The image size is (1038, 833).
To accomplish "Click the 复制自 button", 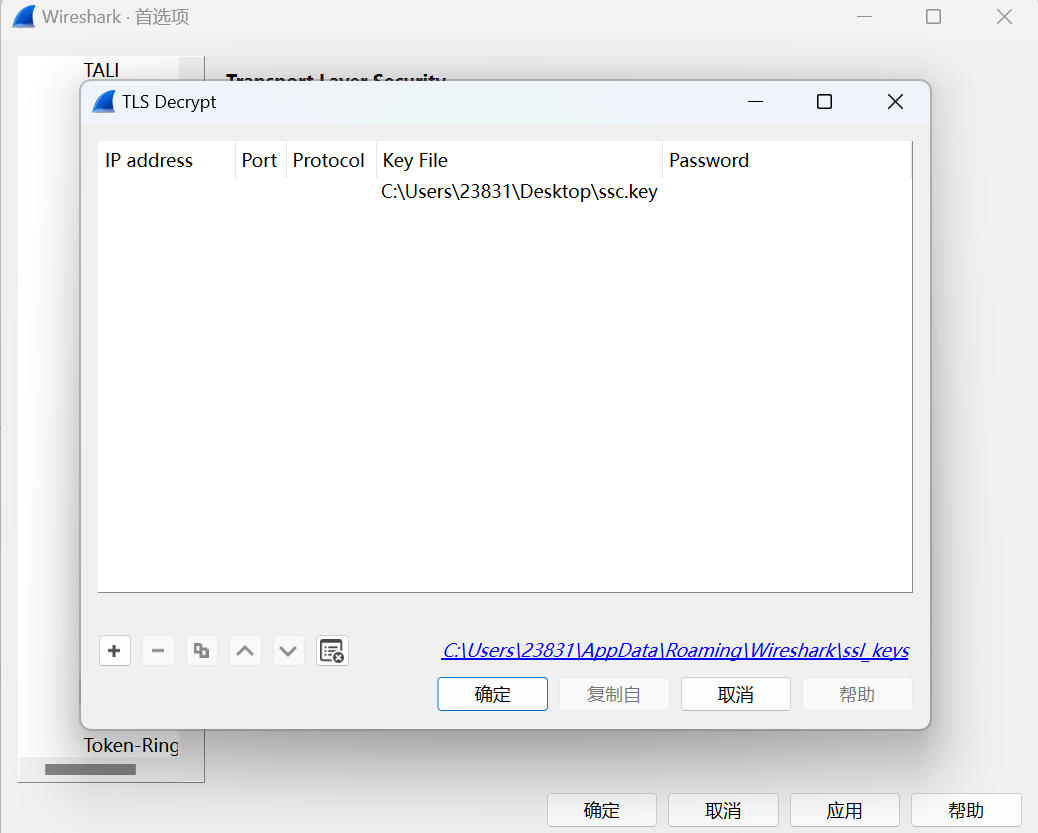I will (x=614, y=694).
